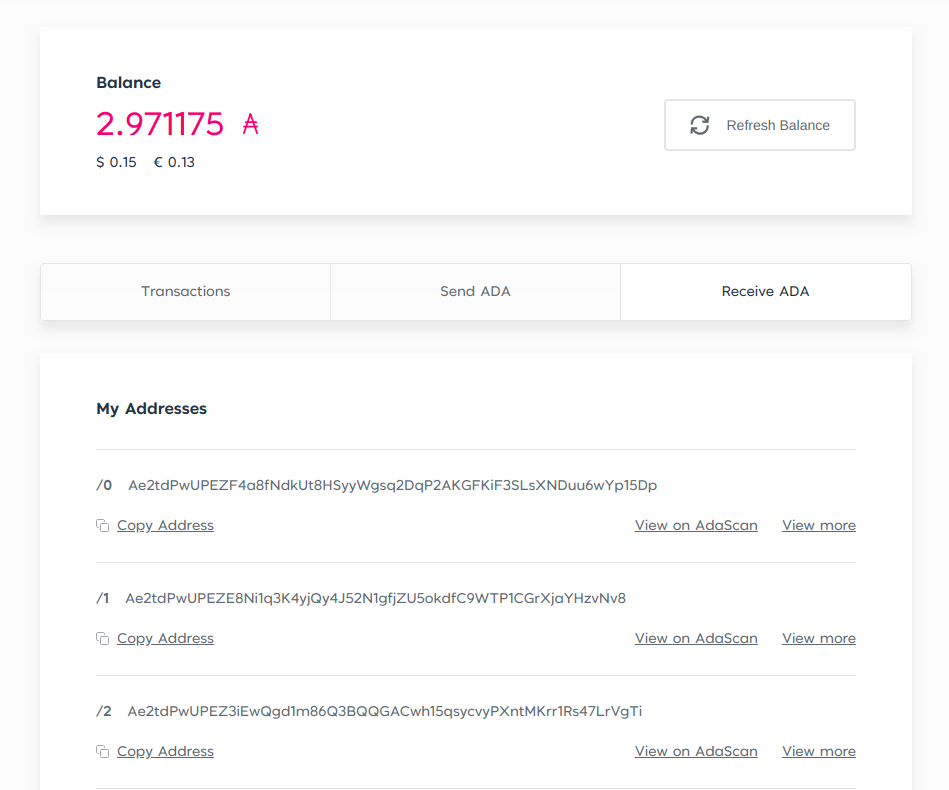Viewport: 949px width, 790px height.
Task: Click the copy icon for address /1
Action: coord(102,639)
